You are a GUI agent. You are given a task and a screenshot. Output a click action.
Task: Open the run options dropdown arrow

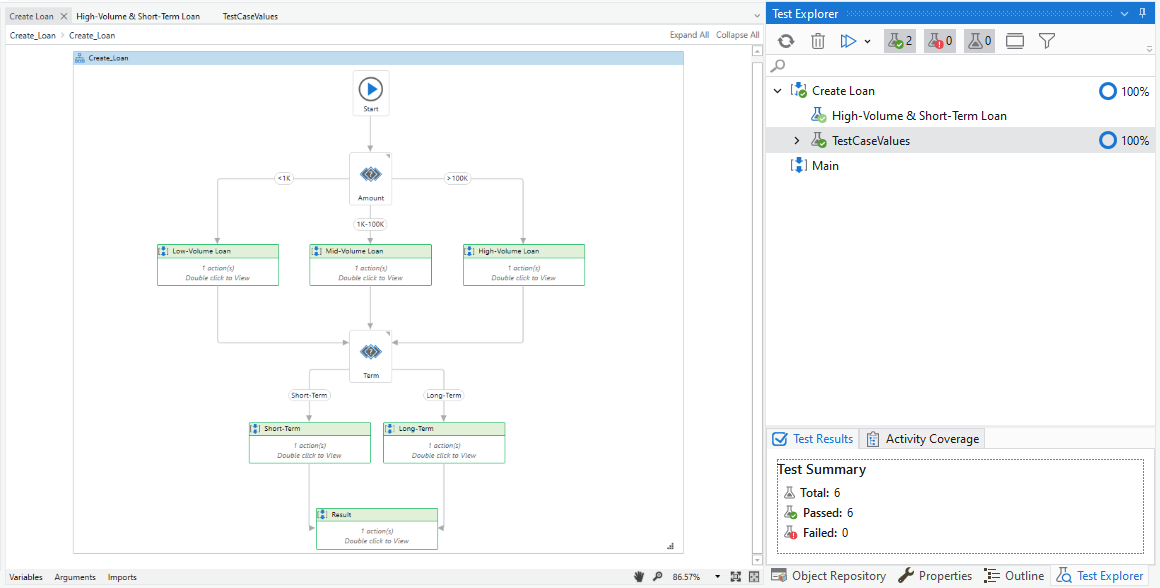(868, 42)
